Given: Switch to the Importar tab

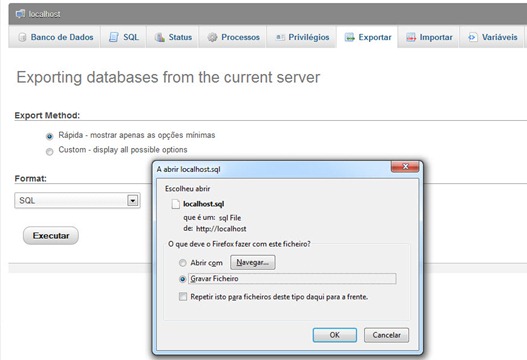Looking at the screenshot, I should click(x=429, y=37).
